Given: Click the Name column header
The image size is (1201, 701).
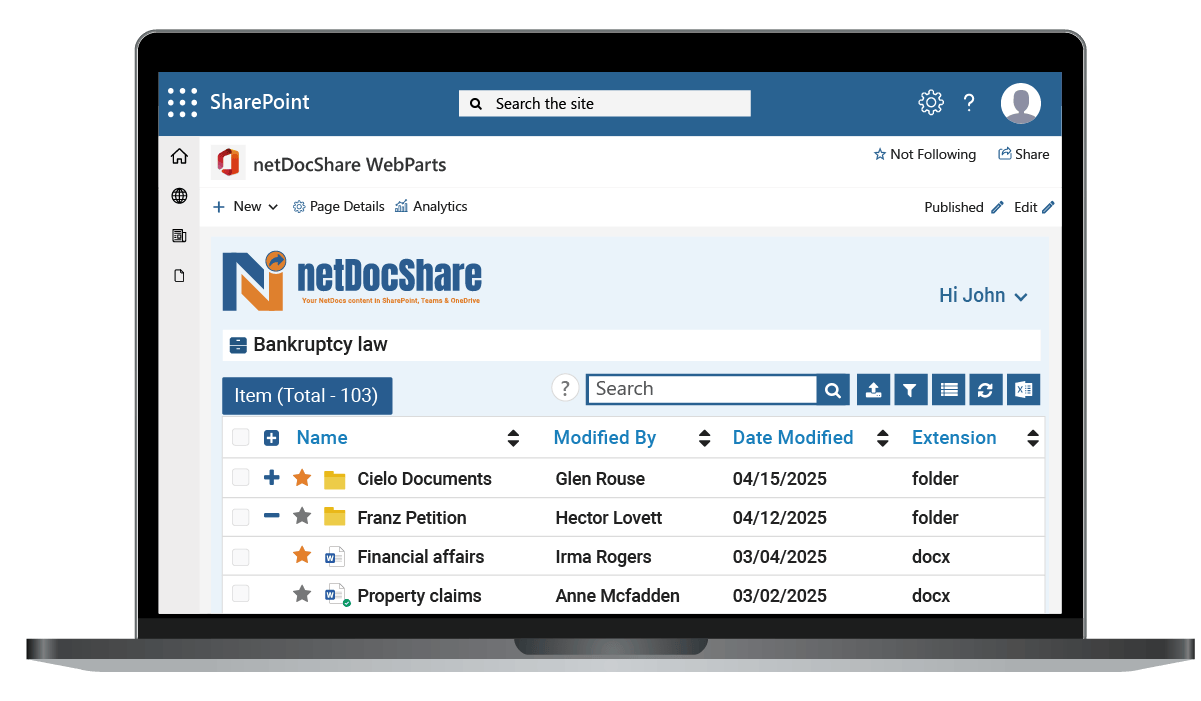Looking at the screenshot, I should coord(322,437).
